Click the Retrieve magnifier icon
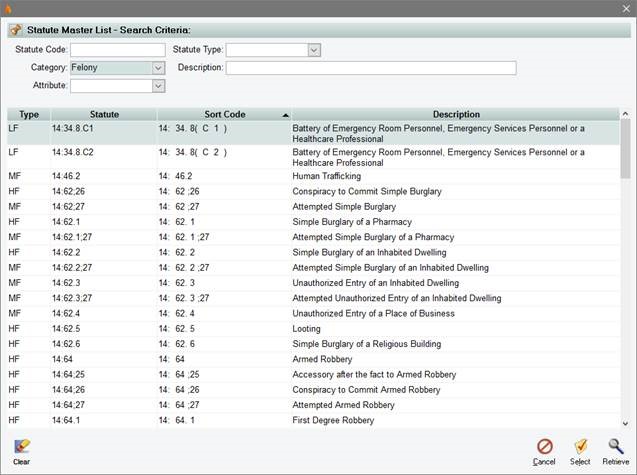Image resolution: width=637 pixels, height=475 pixels. tap(615, 447)
